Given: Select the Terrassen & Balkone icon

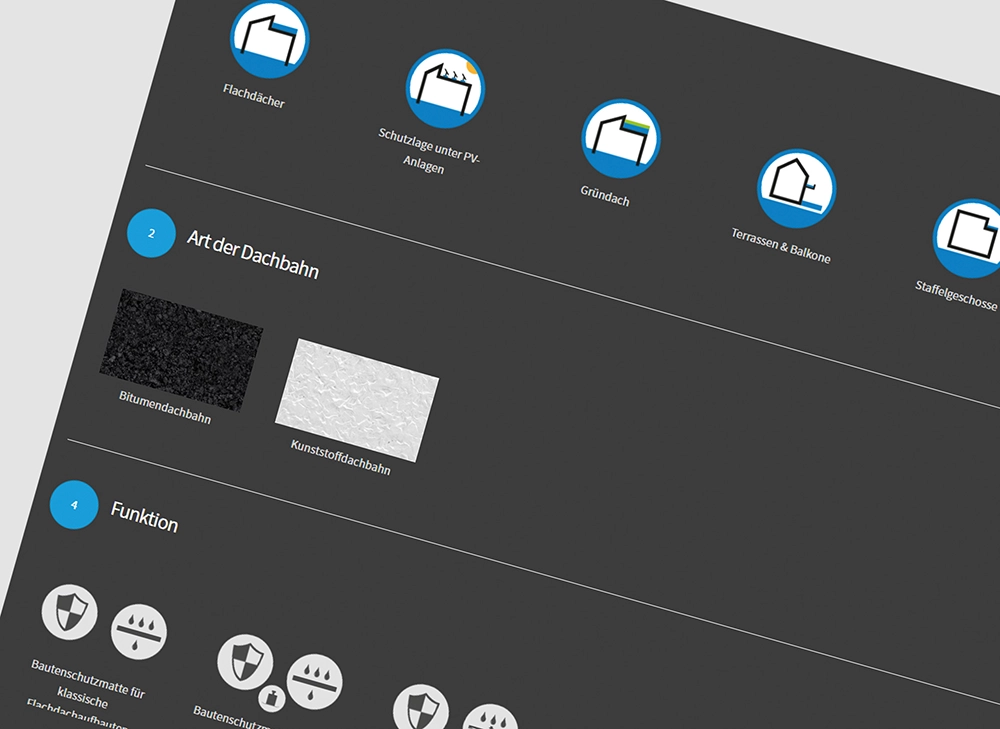Looking at the screenshot, I should click(797, 189).
